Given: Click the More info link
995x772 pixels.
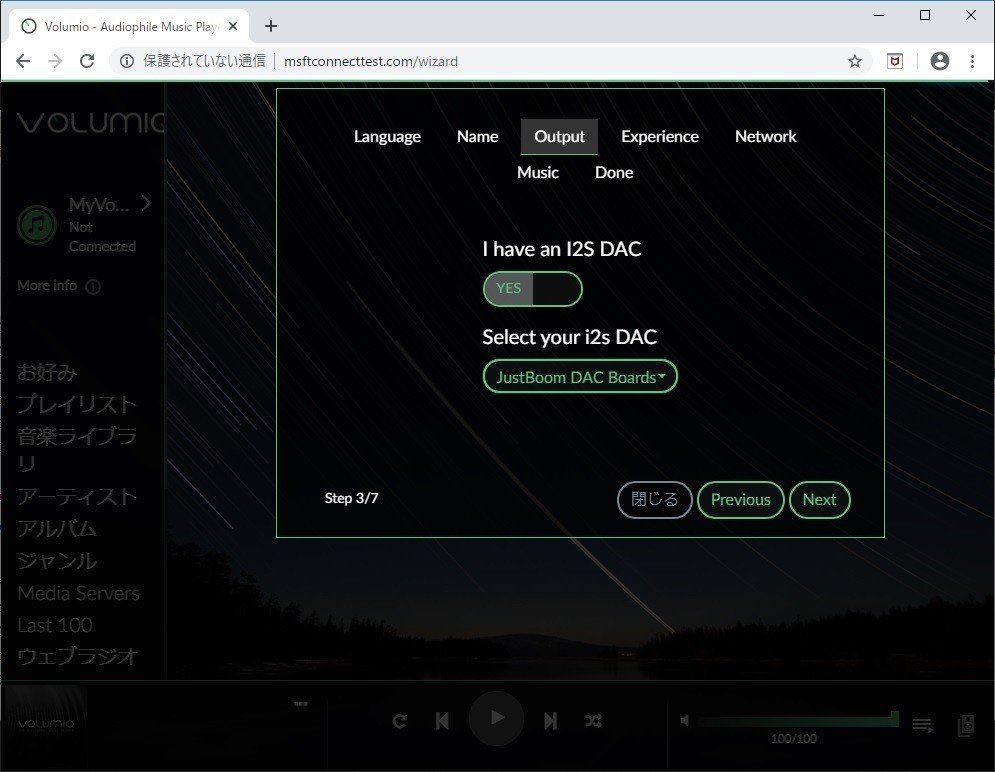Looking at the screenshot, I should pyautogui.click(x=58, y=286).
